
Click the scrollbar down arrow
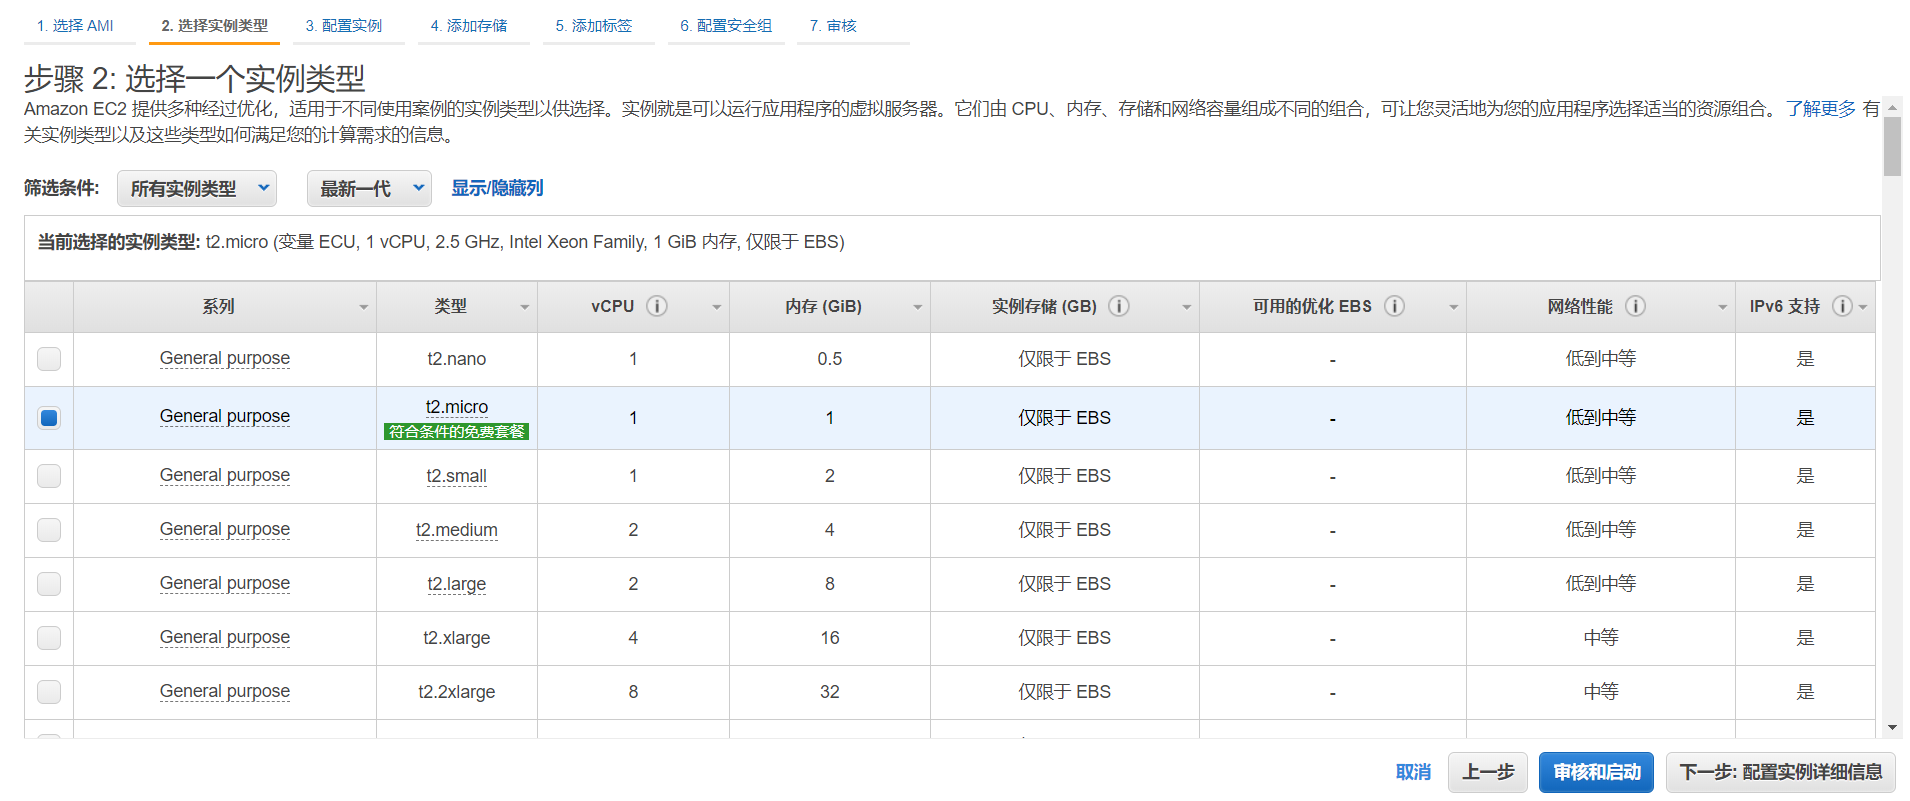[x=1892, y=728]
